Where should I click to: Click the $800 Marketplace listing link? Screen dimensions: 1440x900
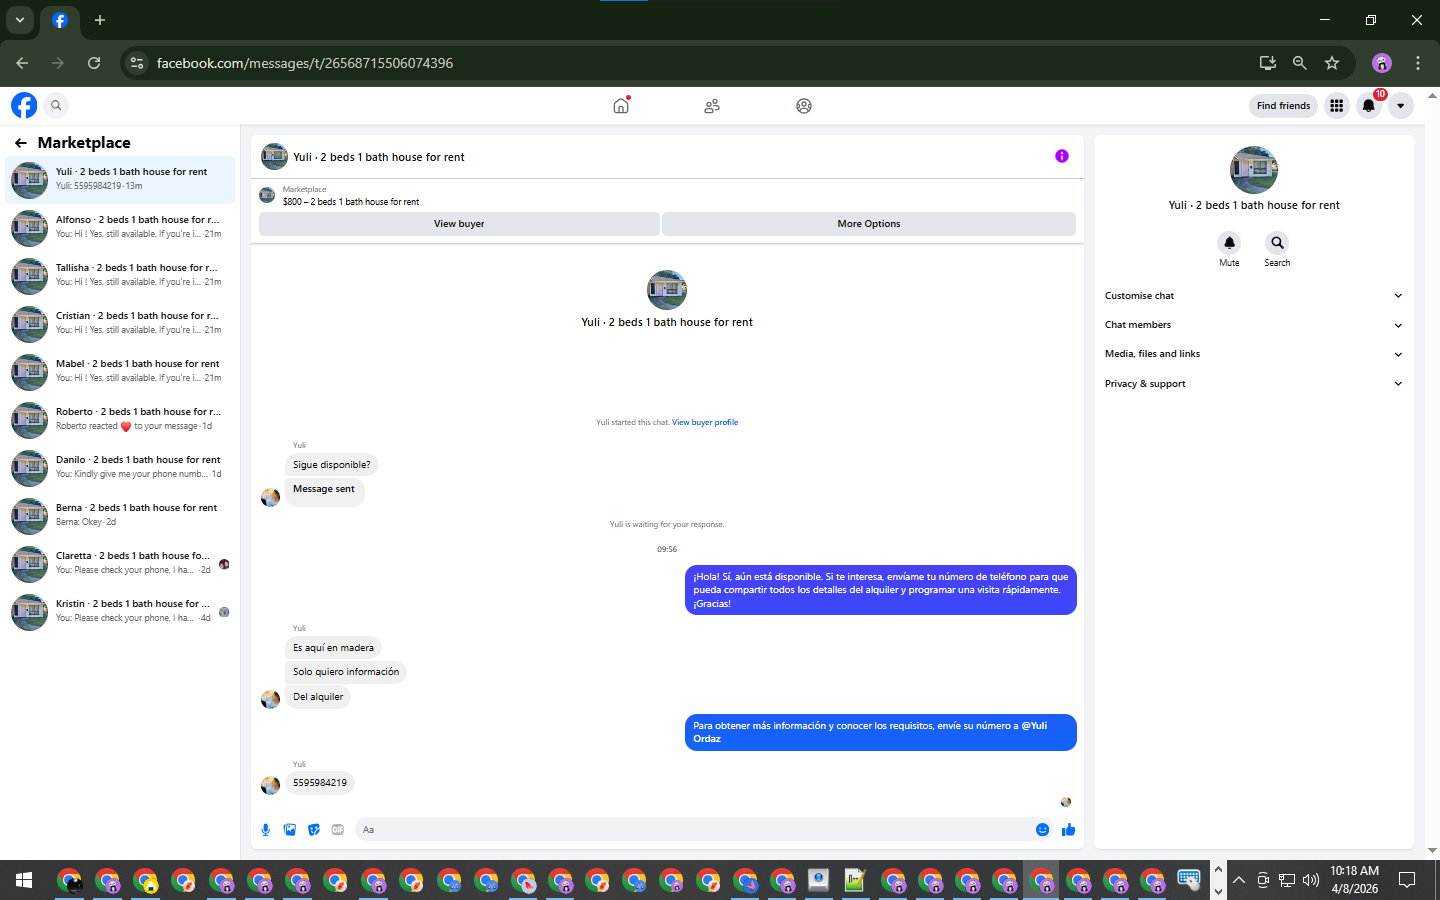(x=351, y=202)
